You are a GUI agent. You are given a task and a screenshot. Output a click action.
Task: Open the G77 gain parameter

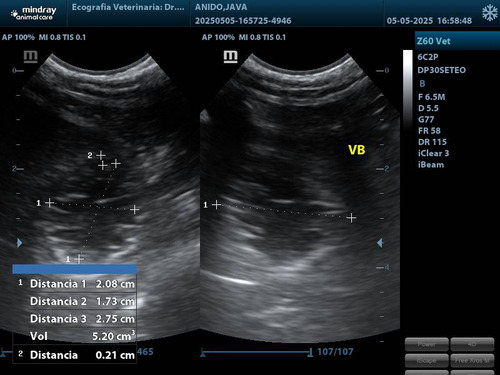coord(426,119)
